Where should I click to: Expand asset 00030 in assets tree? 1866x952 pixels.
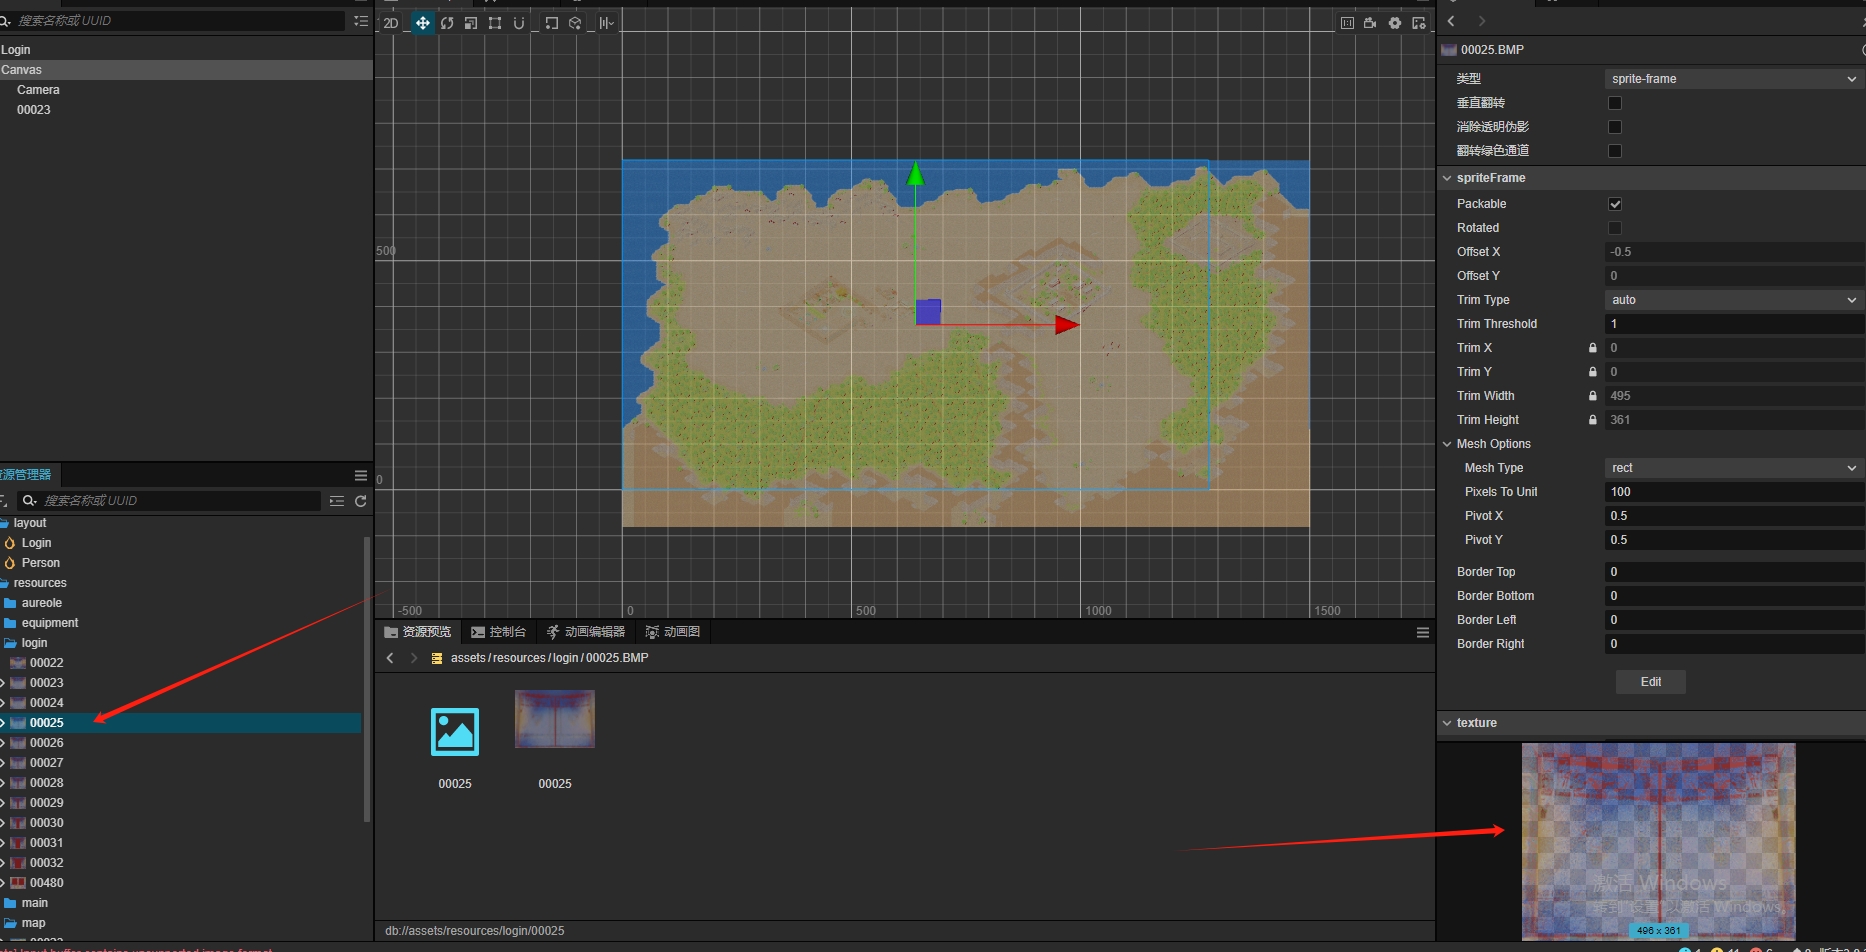[3, 823]
